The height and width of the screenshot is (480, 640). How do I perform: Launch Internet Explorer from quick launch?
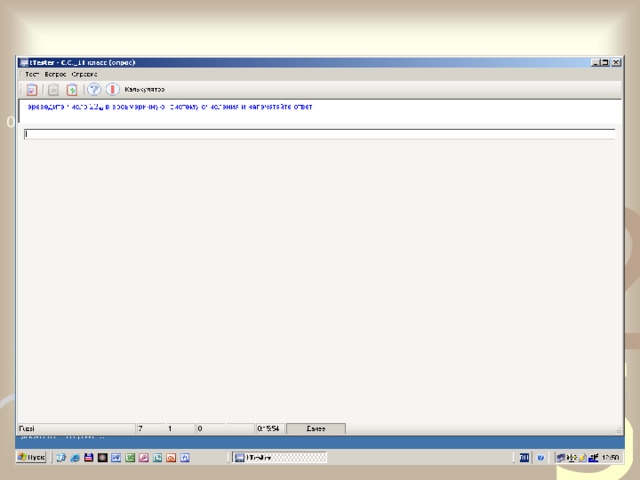[x=75, y=458]
